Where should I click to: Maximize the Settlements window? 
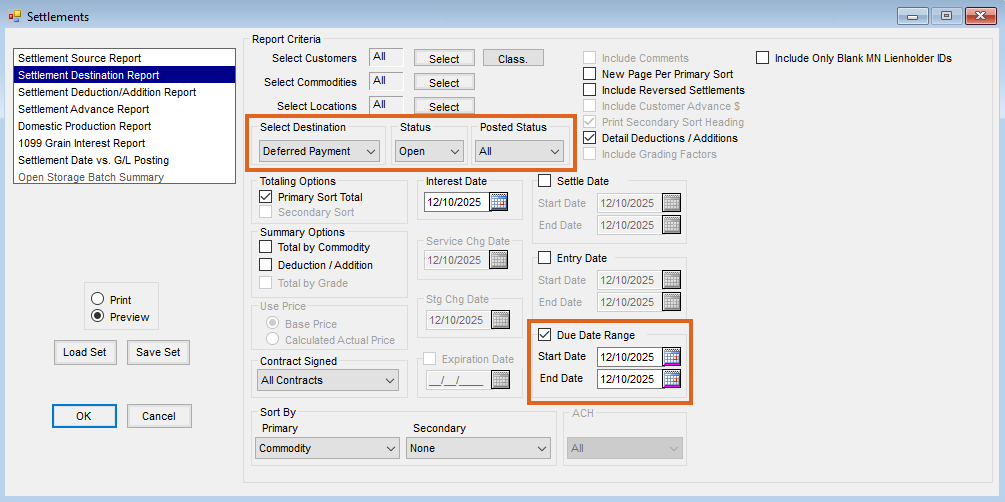click(947, 16)
